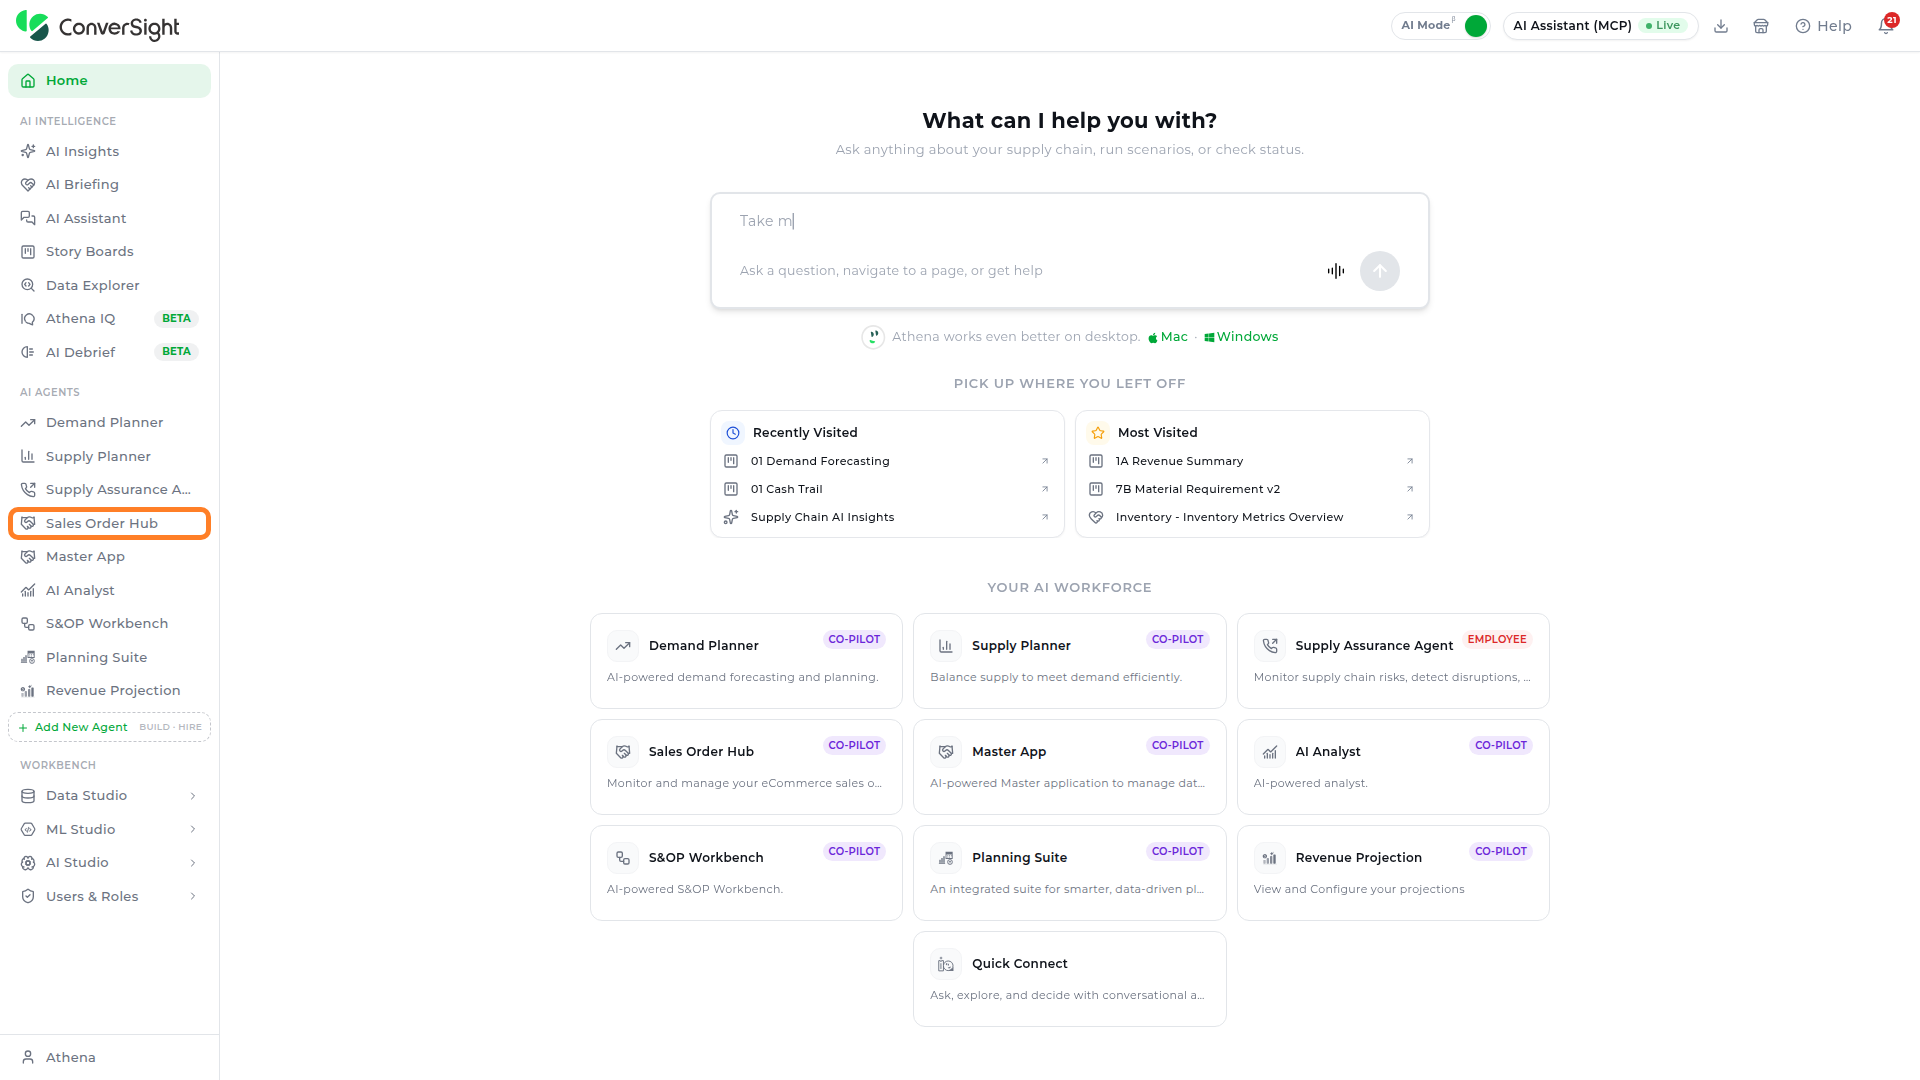Open the AI Analyst workforce card
1920x1080 pixels.
click(1393, 767)
